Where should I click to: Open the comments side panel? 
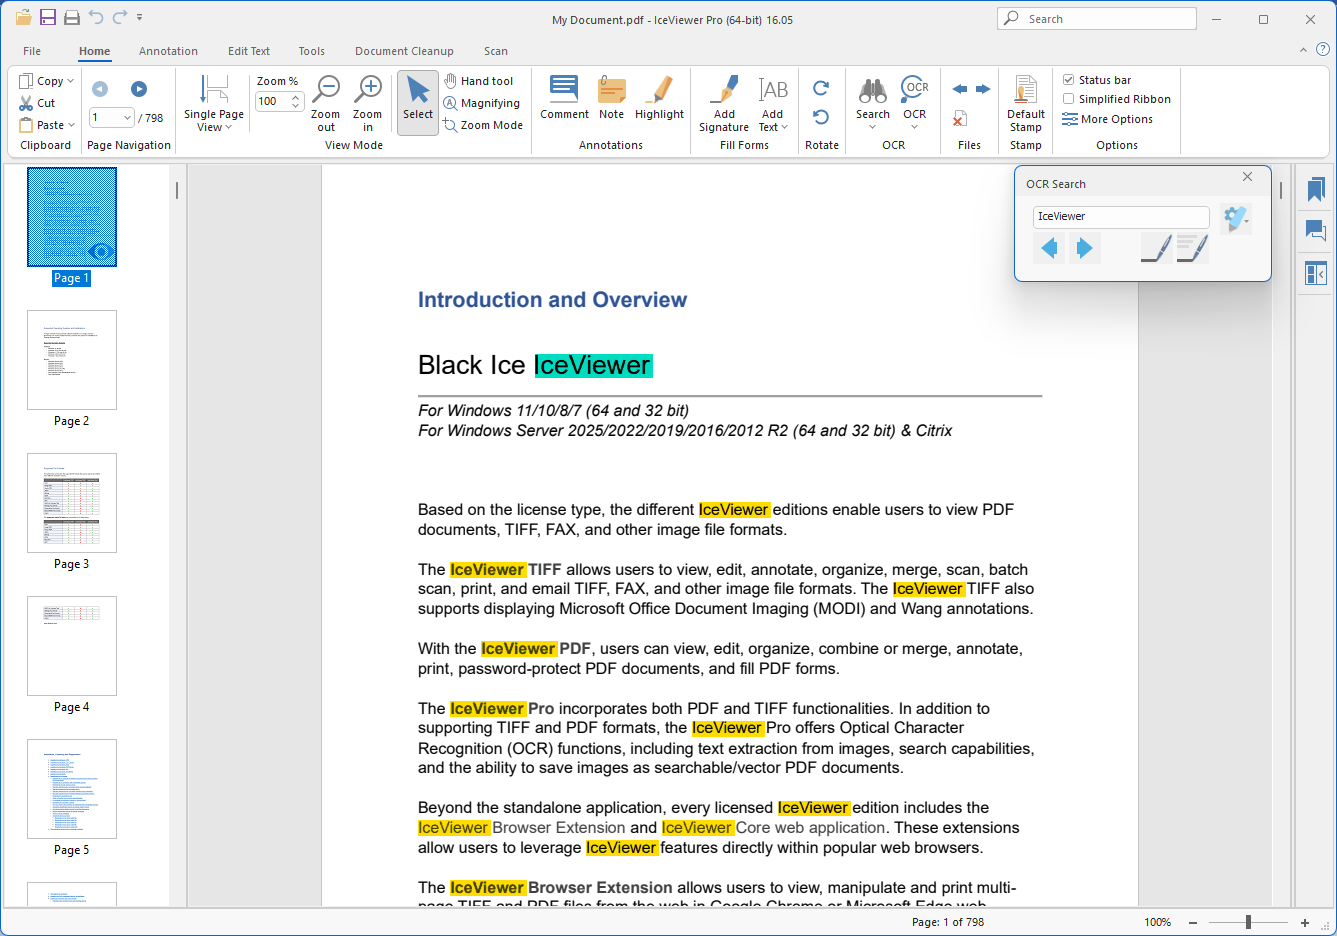[x=1316, y=231]
